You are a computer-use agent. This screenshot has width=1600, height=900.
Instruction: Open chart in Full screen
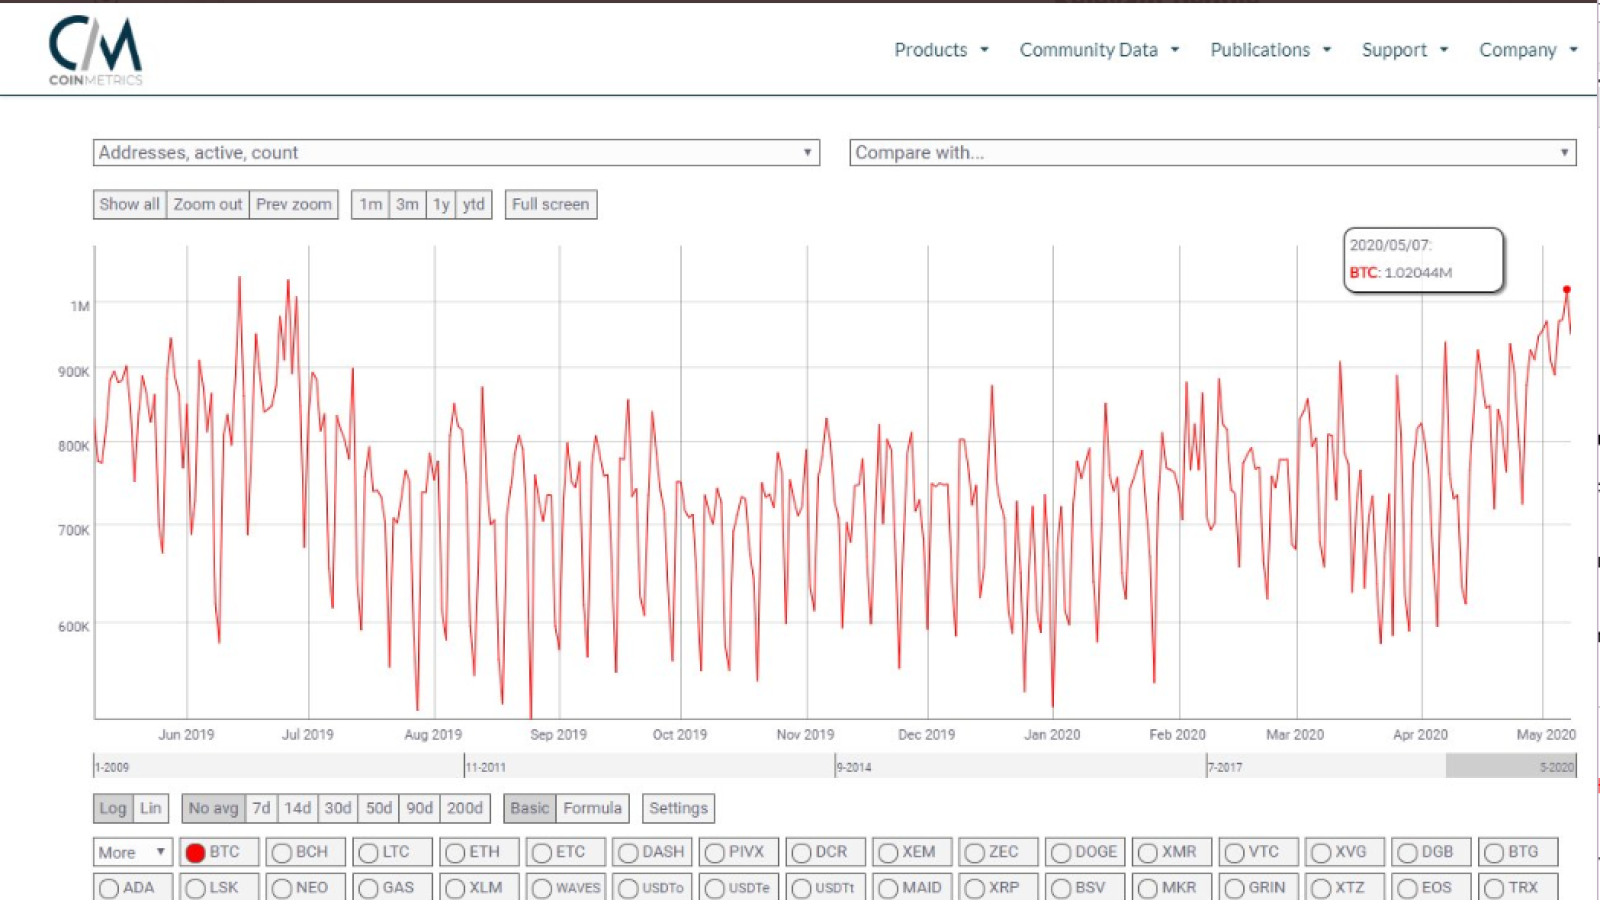pyautogui.click(x=551, y=204)
